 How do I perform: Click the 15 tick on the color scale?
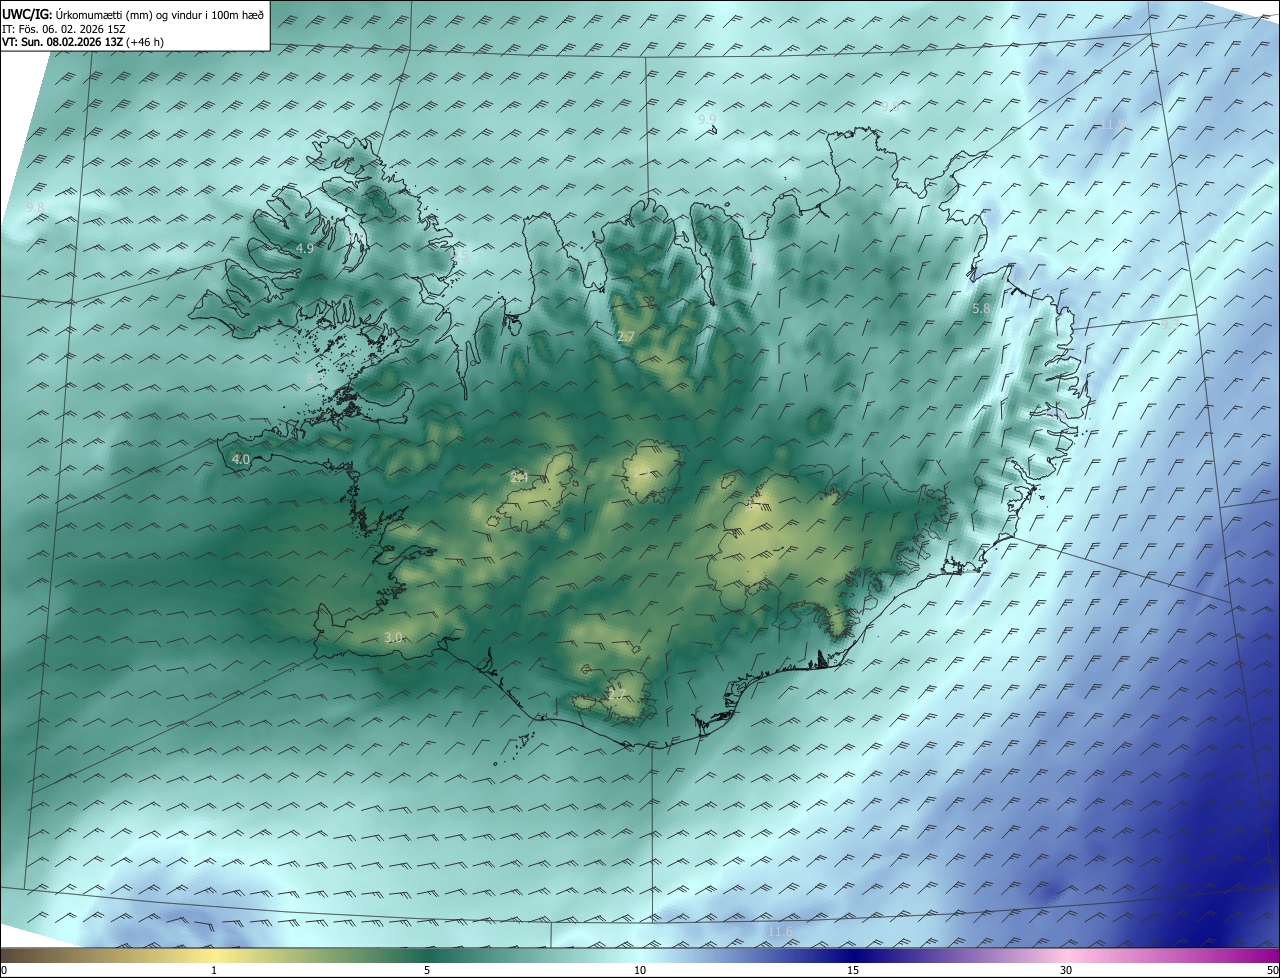click(853, 970)
